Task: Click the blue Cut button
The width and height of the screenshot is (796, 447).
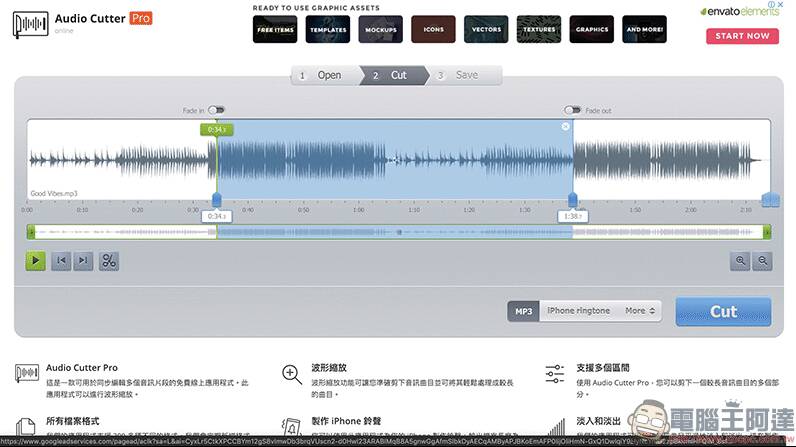Action: click(x=723, y=312)
